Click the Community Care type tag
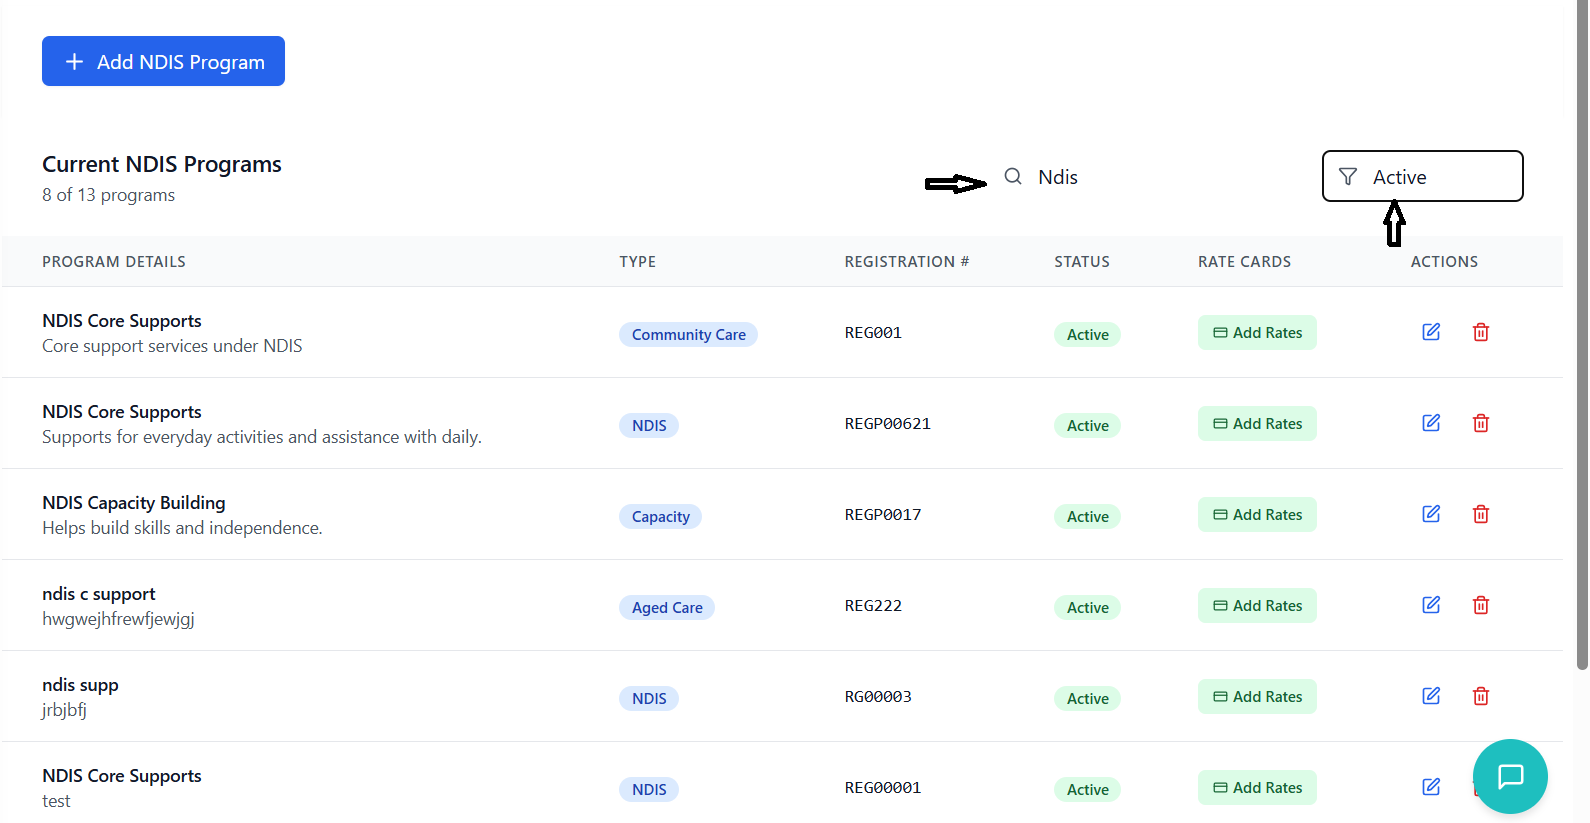This screenshot has height=823, width=1590. [x=688, y=335]
